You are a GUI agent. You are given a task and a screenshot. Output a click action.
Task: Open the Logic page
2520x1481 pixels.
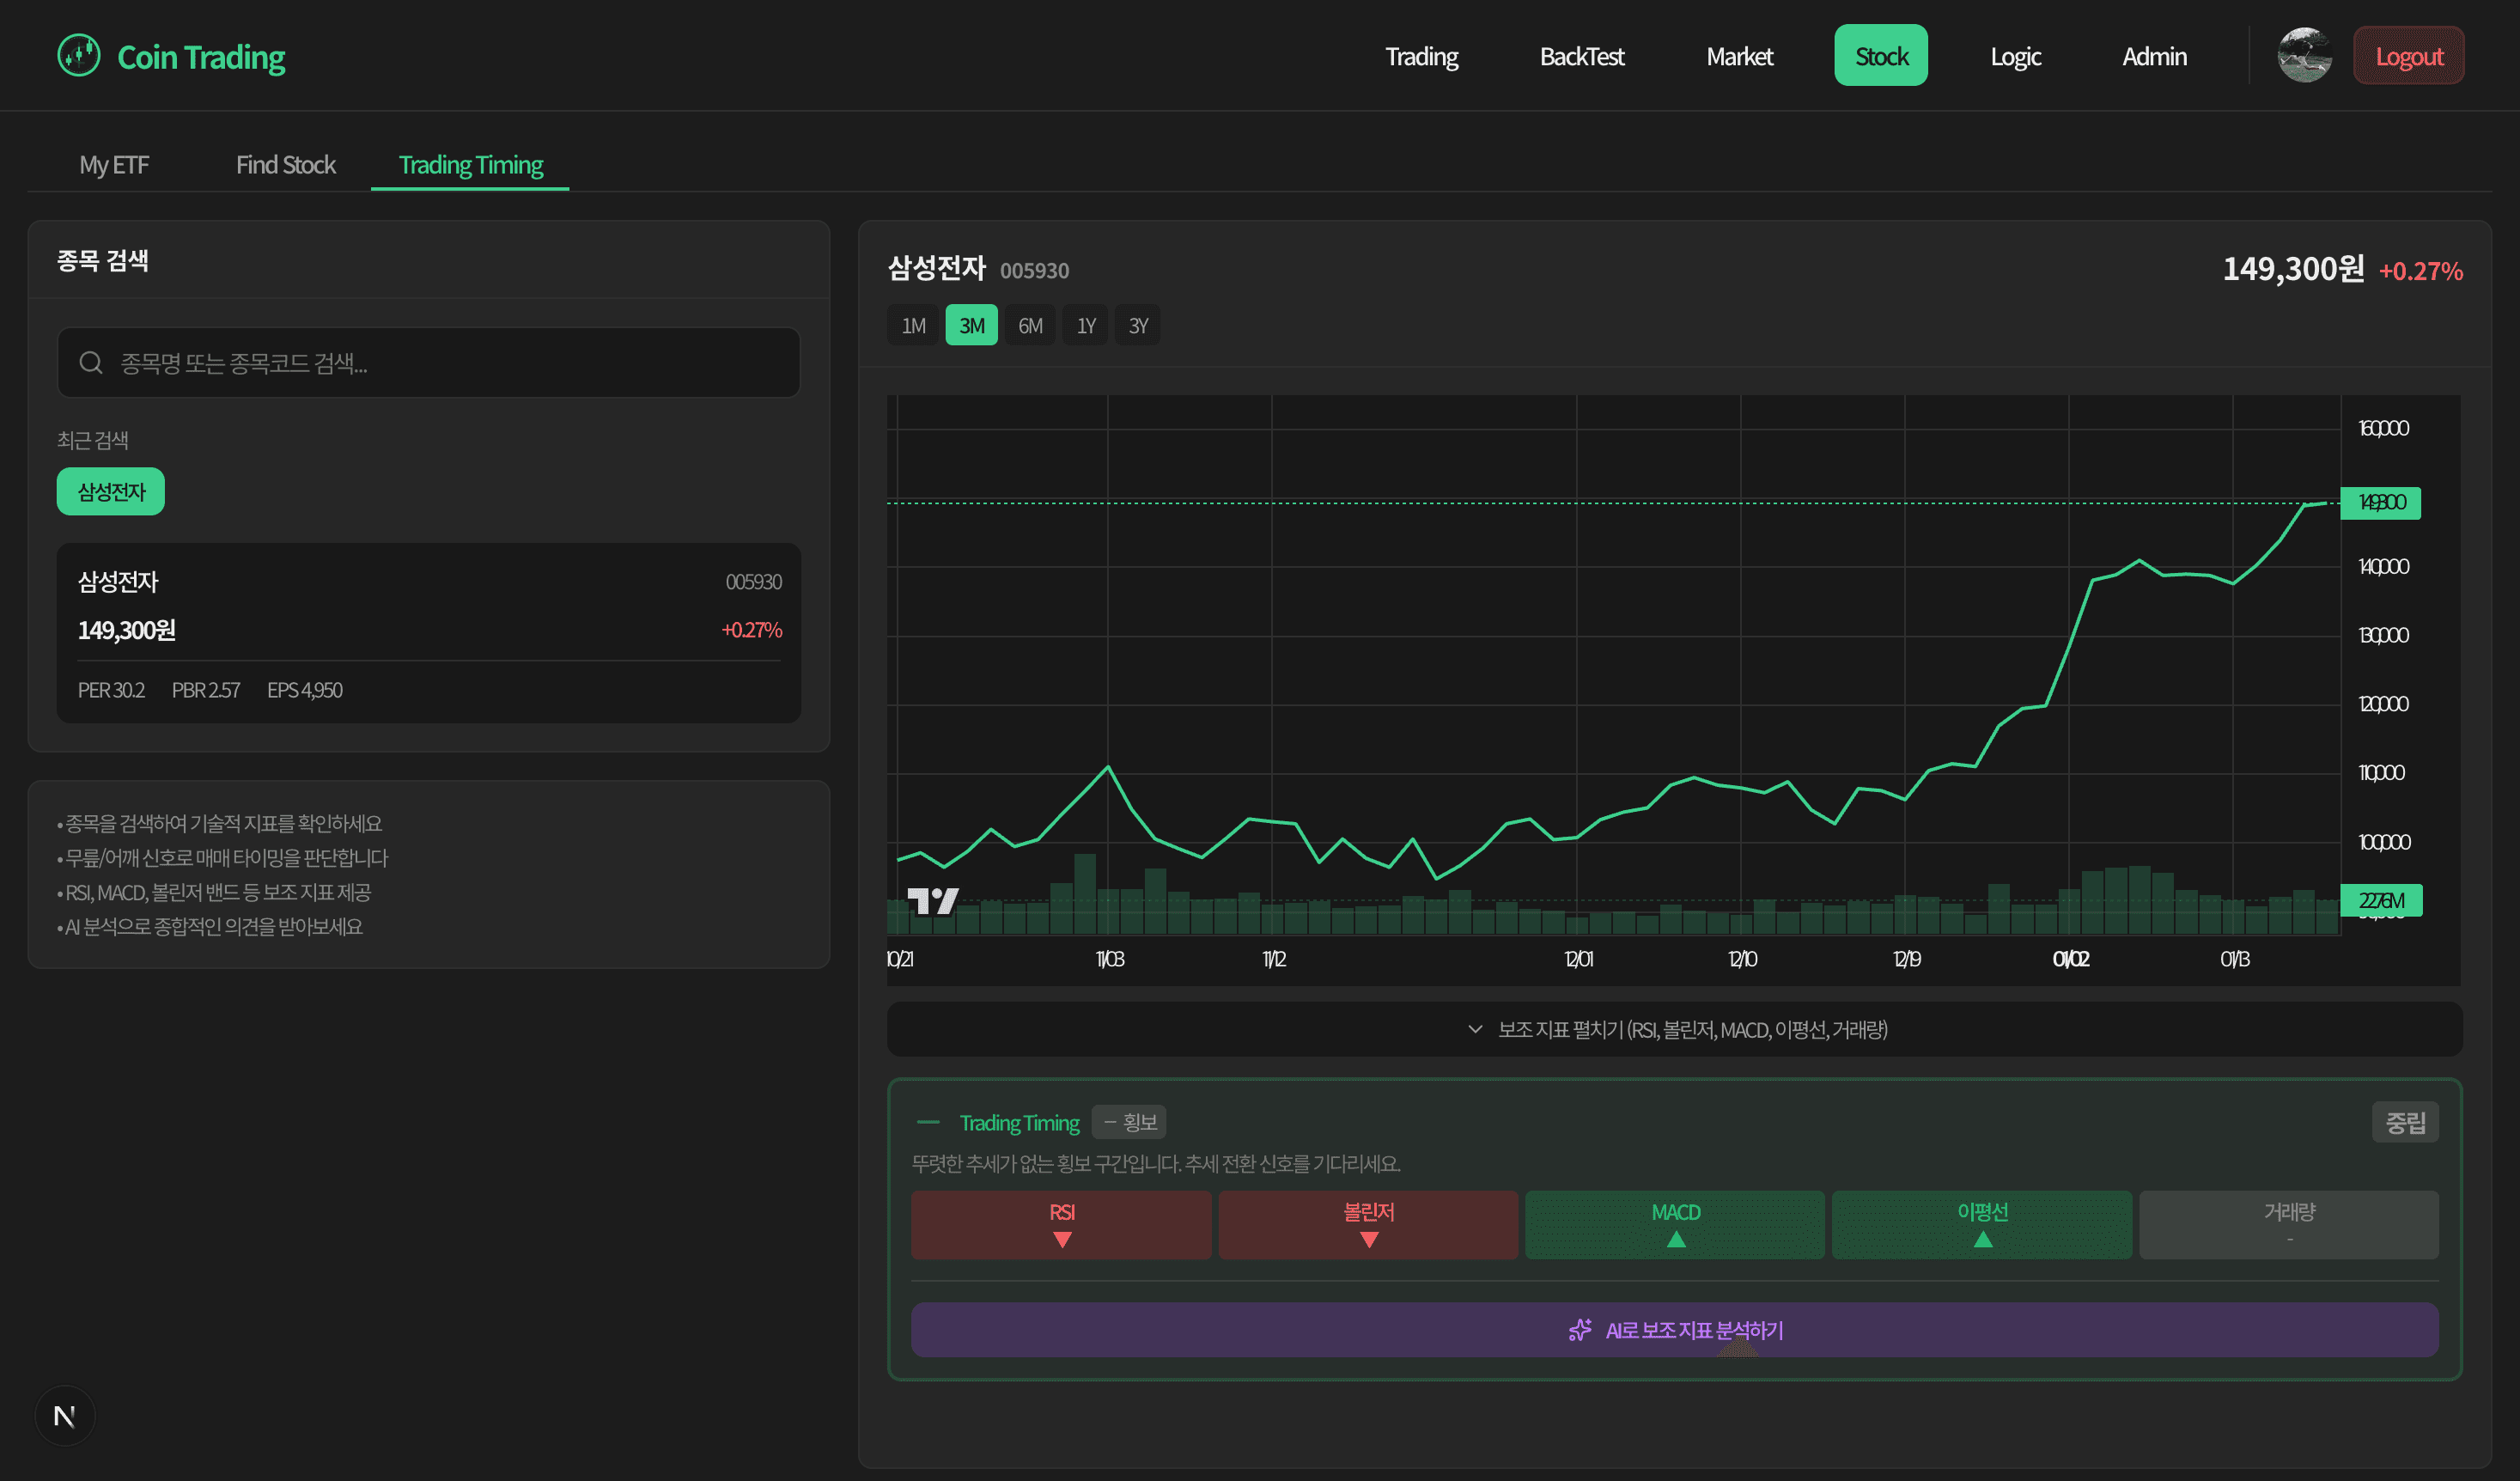coord(2015,56)
